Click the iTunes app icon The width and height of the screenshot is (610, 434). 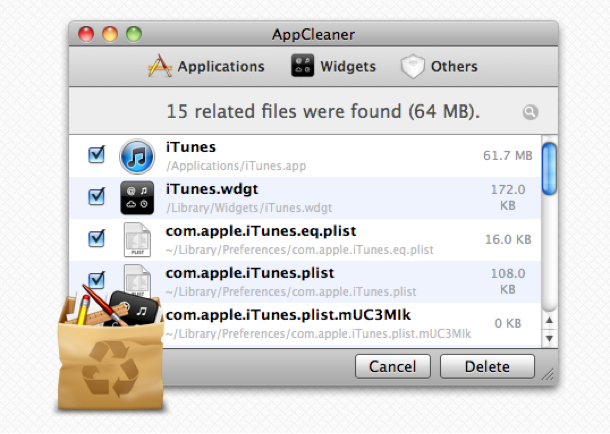point(136,156)
